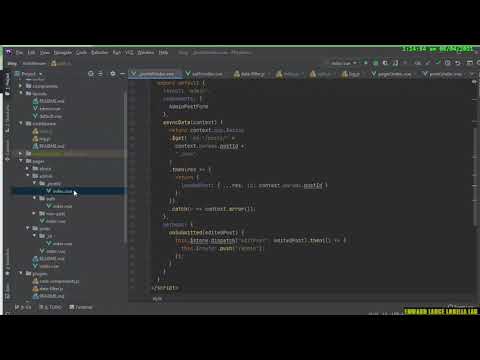
Task: Collapse the auth folder under admin
Action: tap(34, 198)
